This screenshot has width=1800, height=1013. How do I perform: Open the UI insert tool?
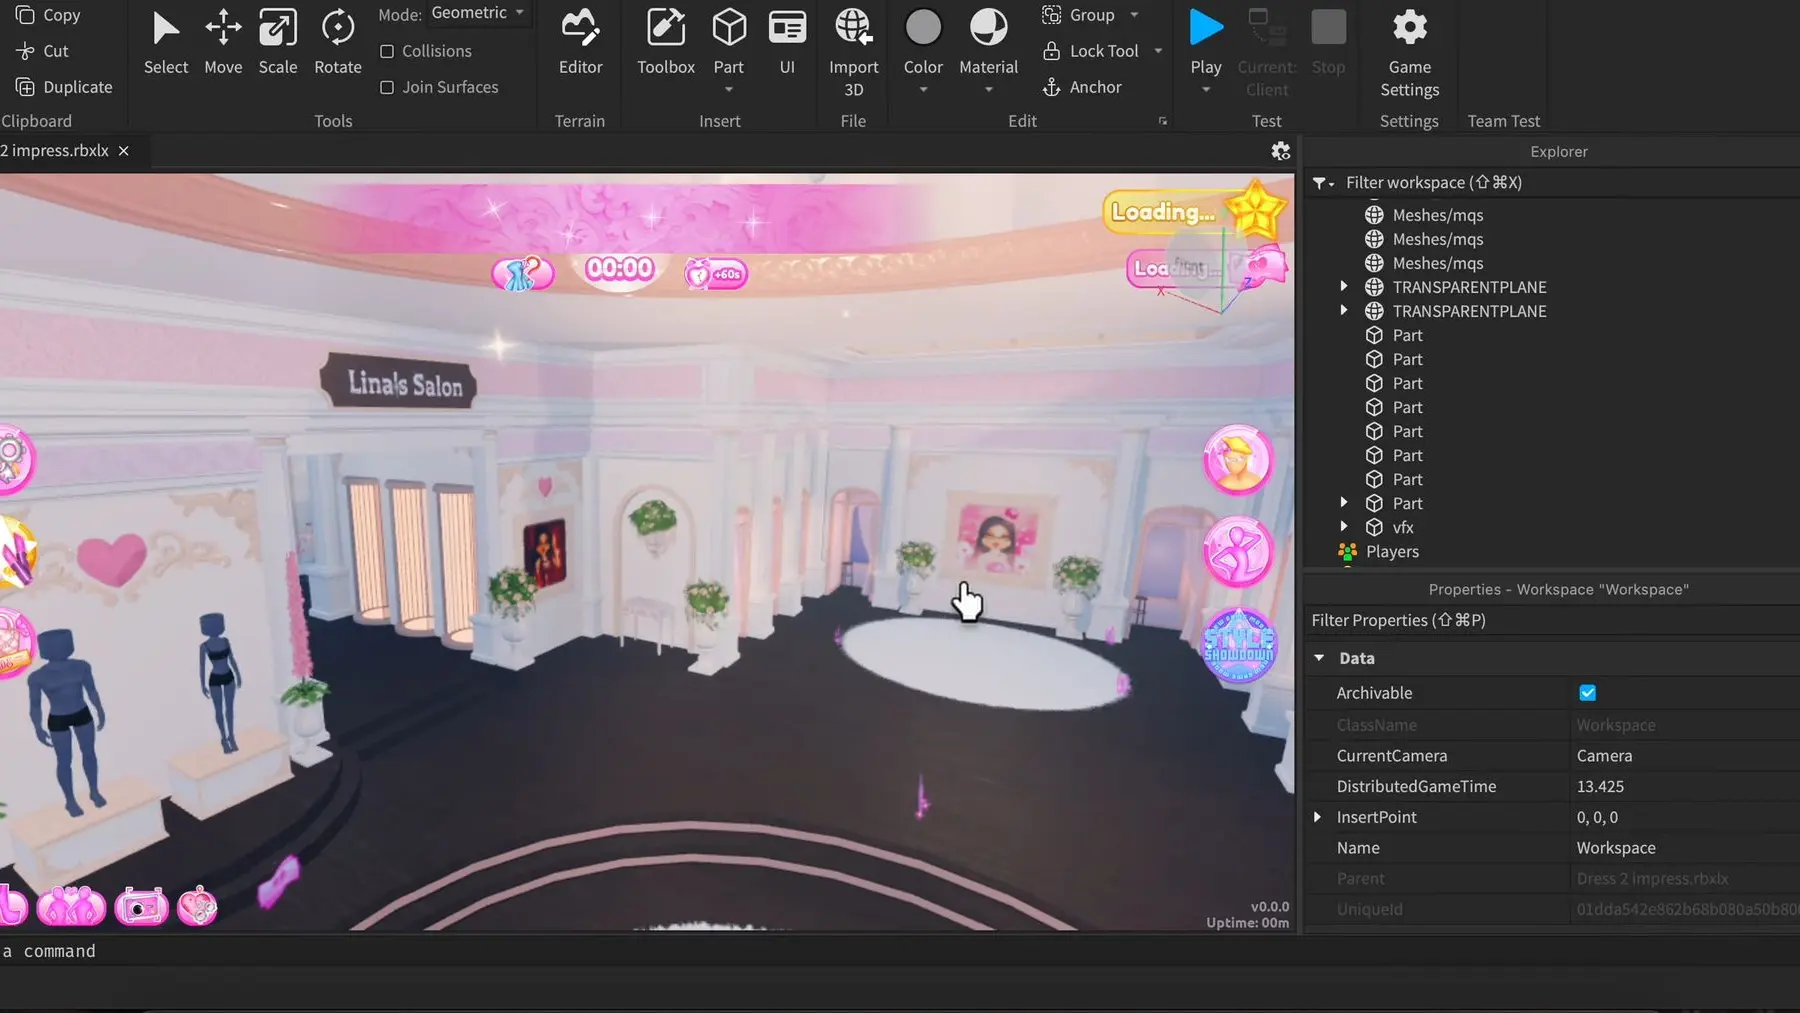(x=787, y=43)
